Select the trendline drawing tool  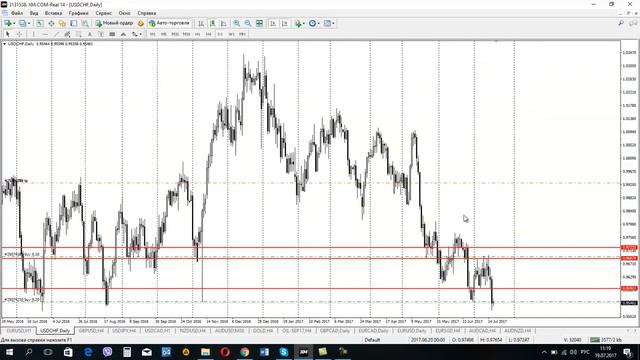coord(56,34)
